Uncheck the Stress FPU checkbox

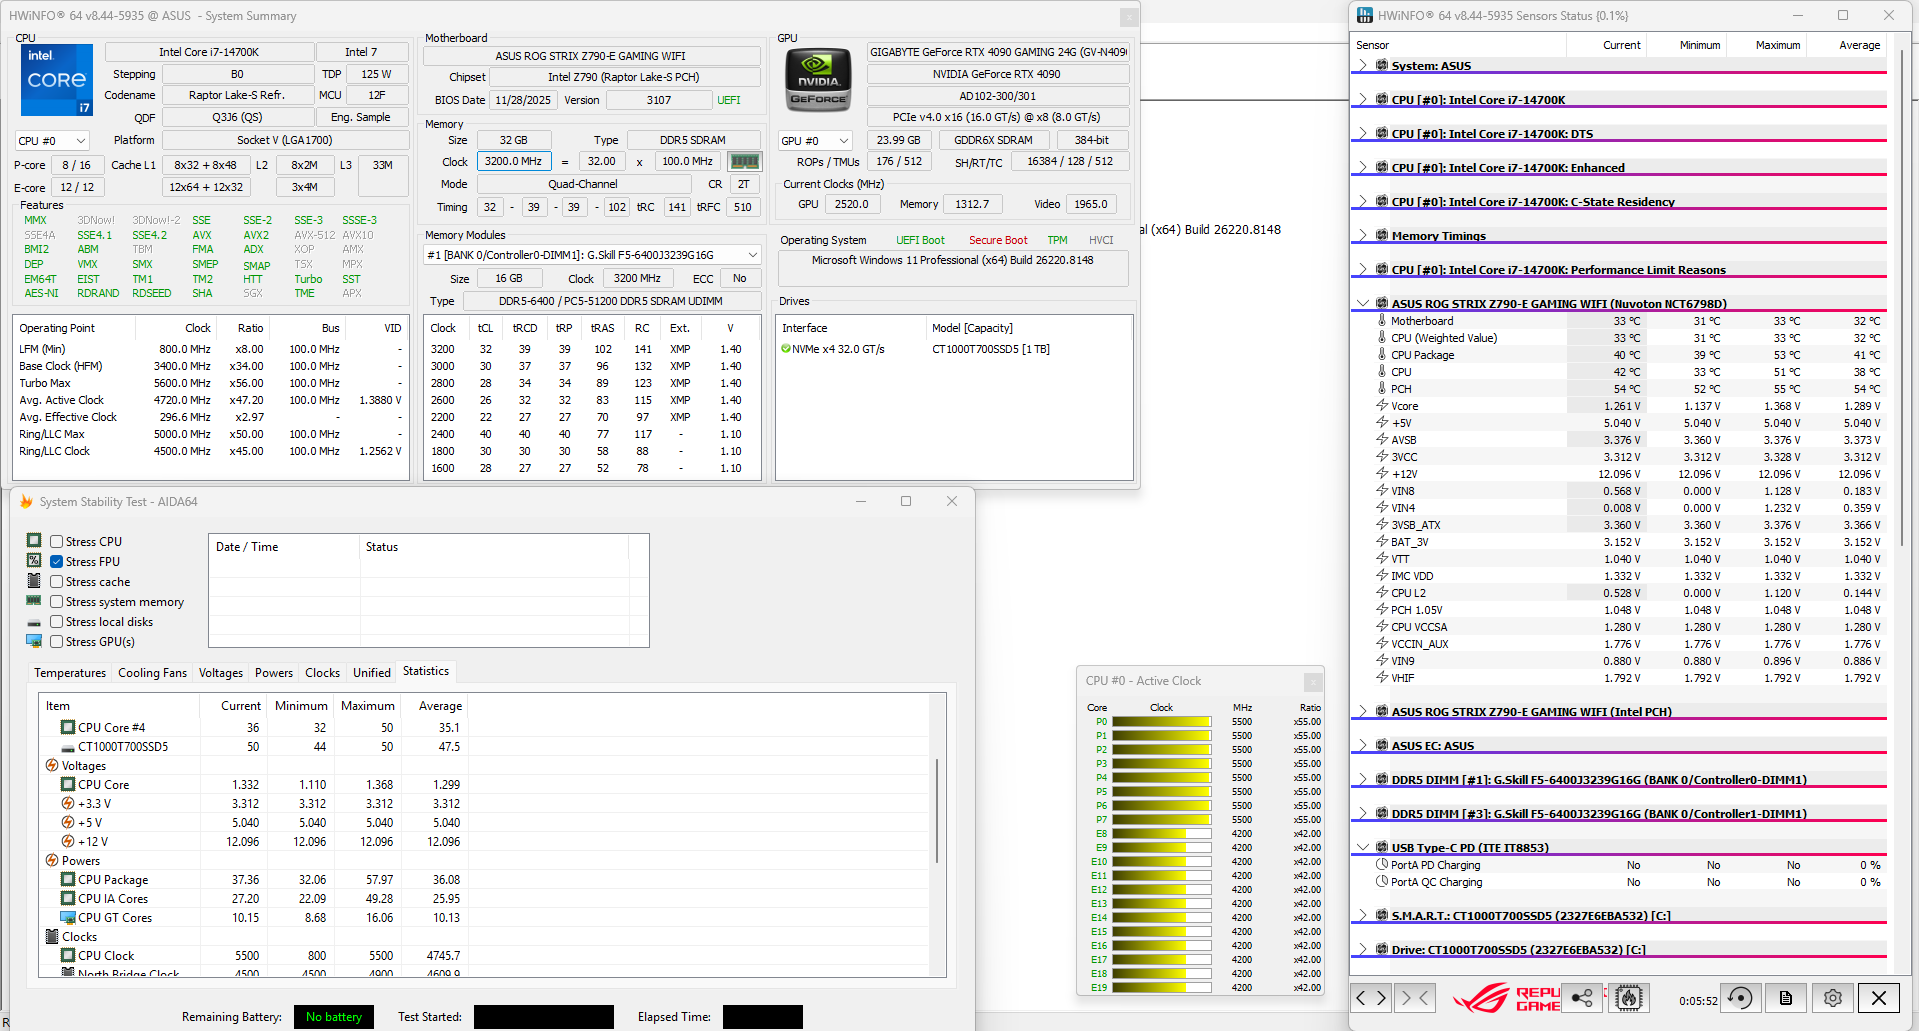point(57,562)
